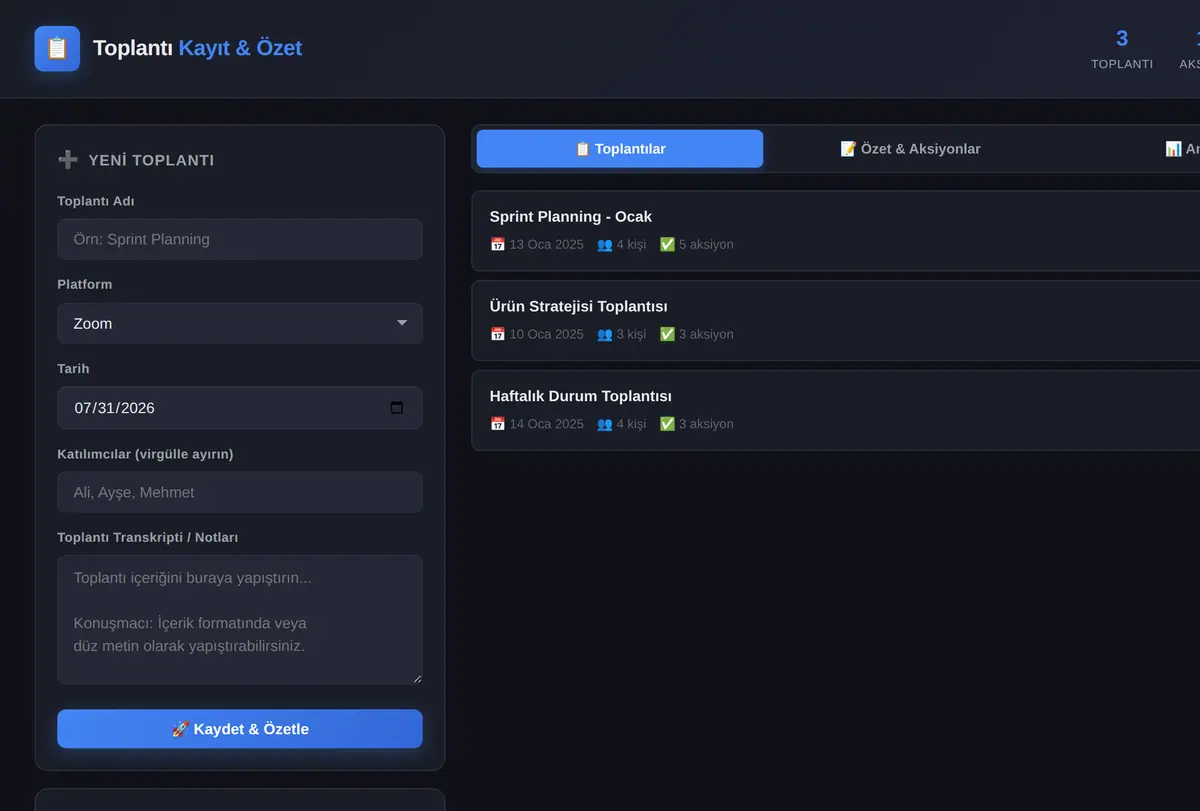This screenshot has width=1200, height=811.
Task: Open the Platform dropdown showing Zoom
Action: 240,323
